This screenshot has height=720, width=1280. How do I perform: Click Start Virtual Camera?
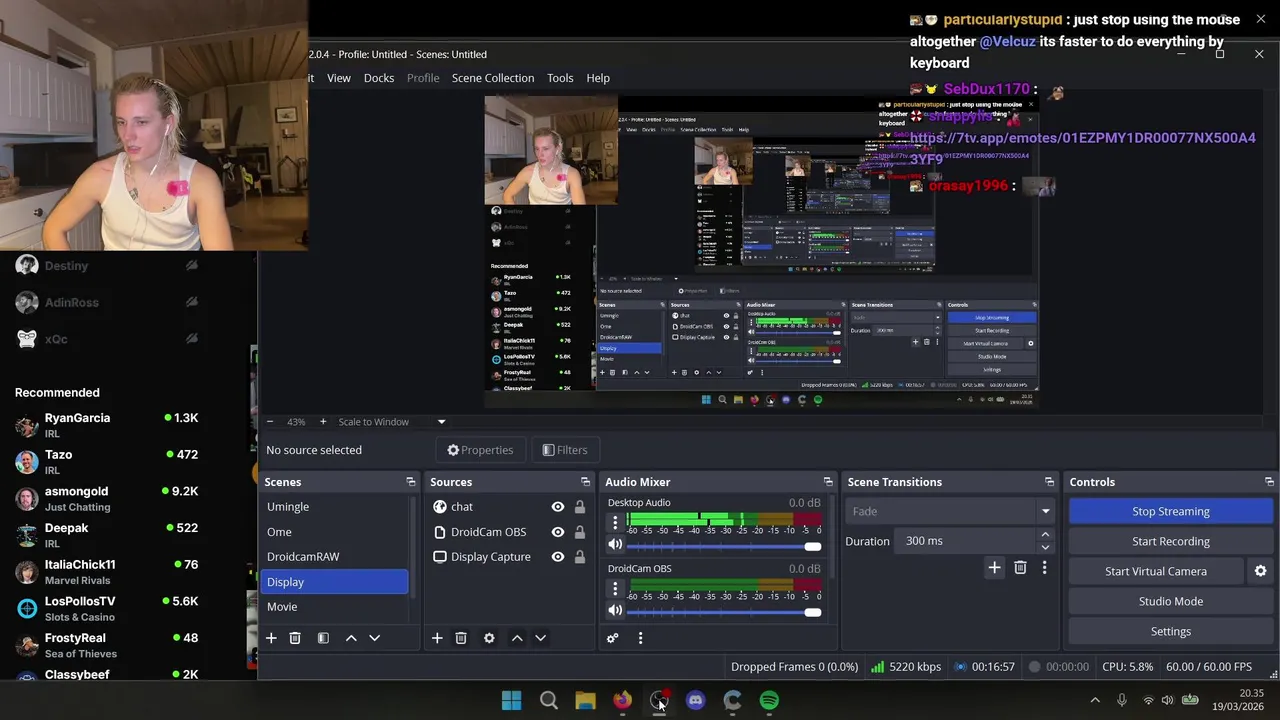coord(1155,571)
